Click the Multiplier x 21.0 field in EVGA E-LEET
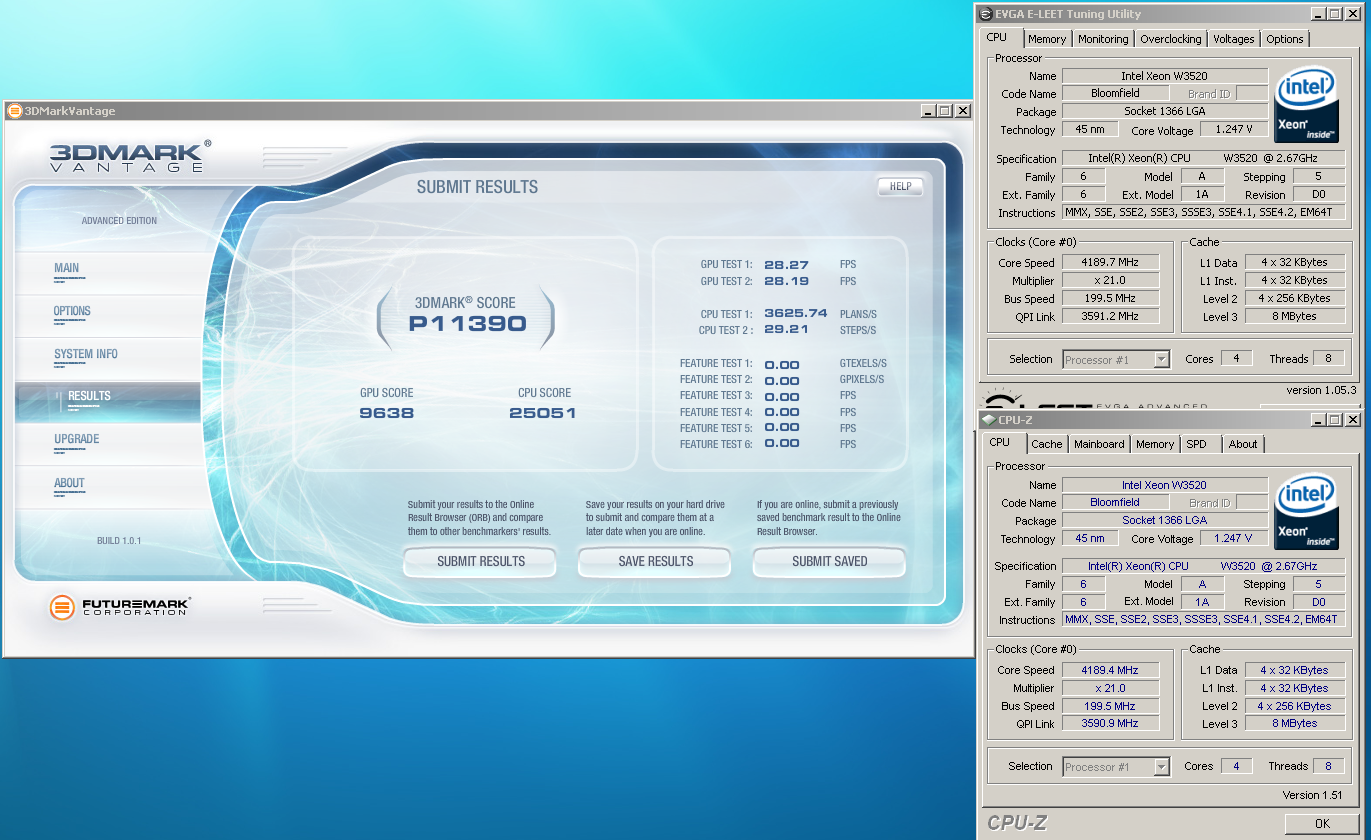 (1111, 281)
